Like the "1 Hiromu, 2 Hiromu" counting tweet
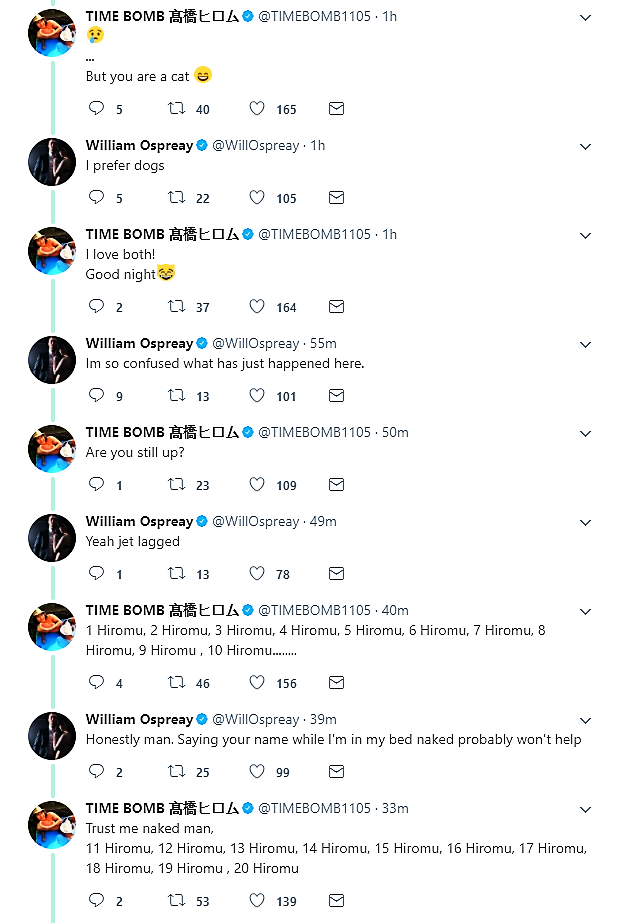The height and width of the screenshot is (923, 622). coord(257,683)
